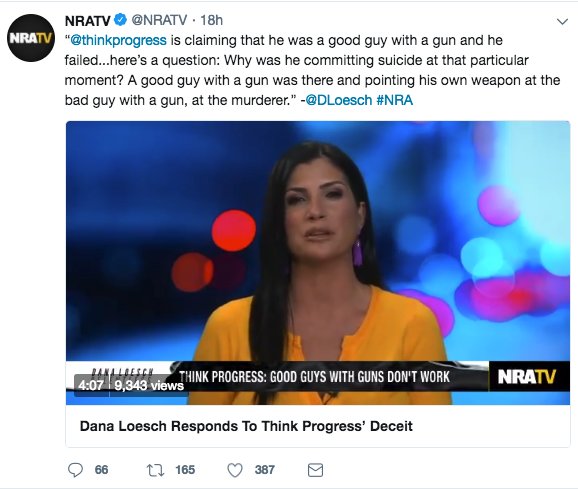Click the 4:07 video duration badge
The width and height of the screenshot is (578, 489).
point(91,385)
